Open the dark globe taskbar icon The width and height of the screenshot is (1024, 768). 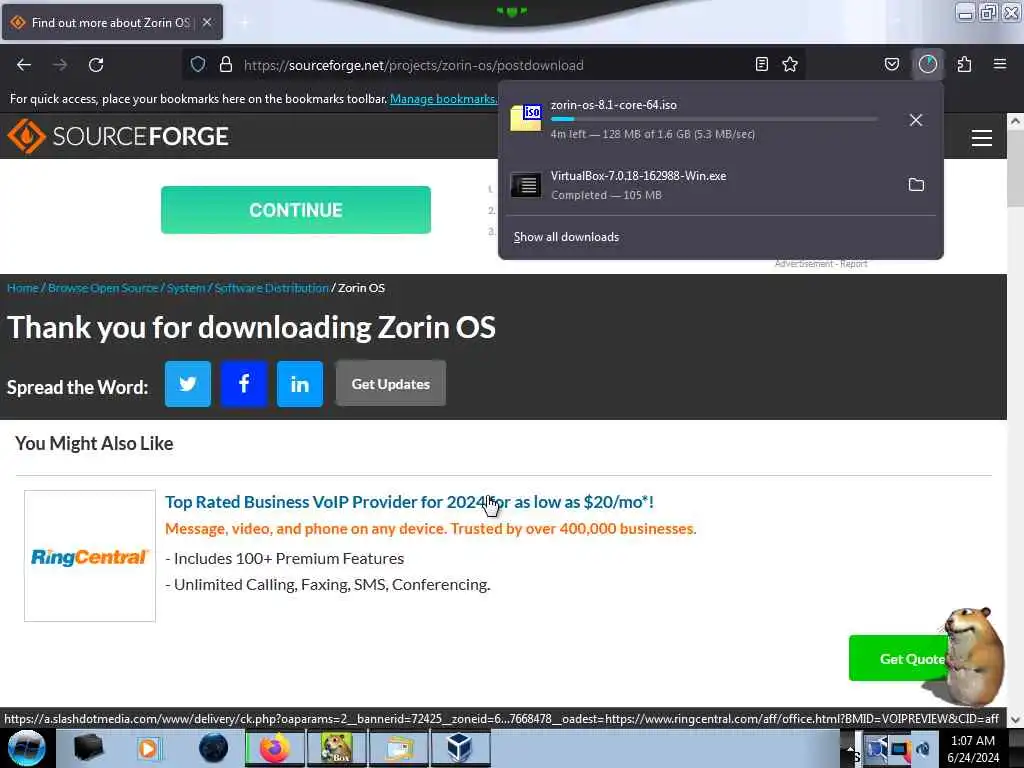coord(214,748)
